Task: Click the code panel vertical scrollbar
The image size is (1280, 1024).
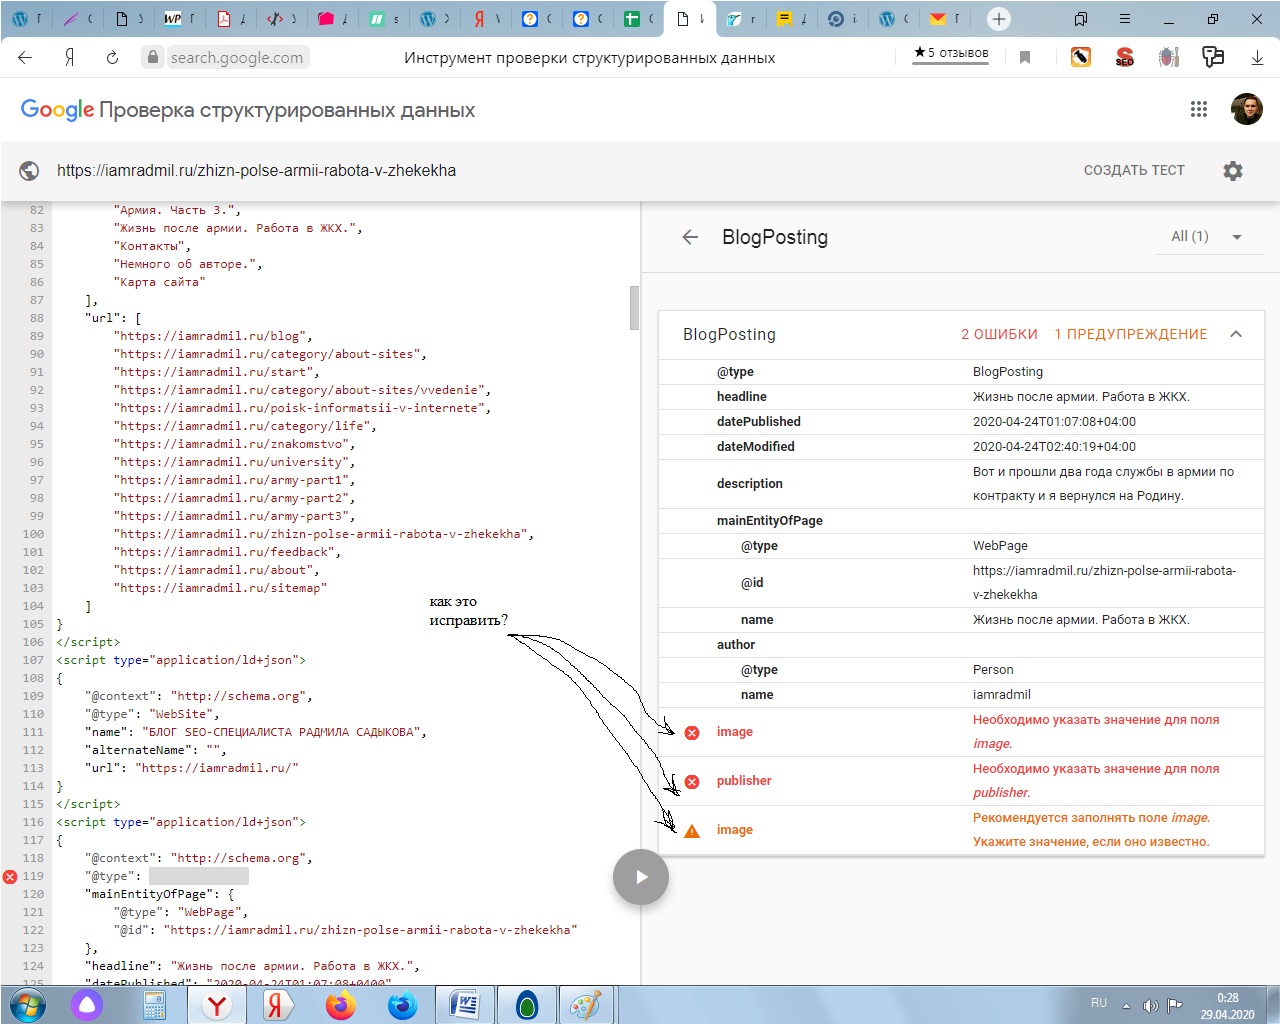Action: click(634, 307)
